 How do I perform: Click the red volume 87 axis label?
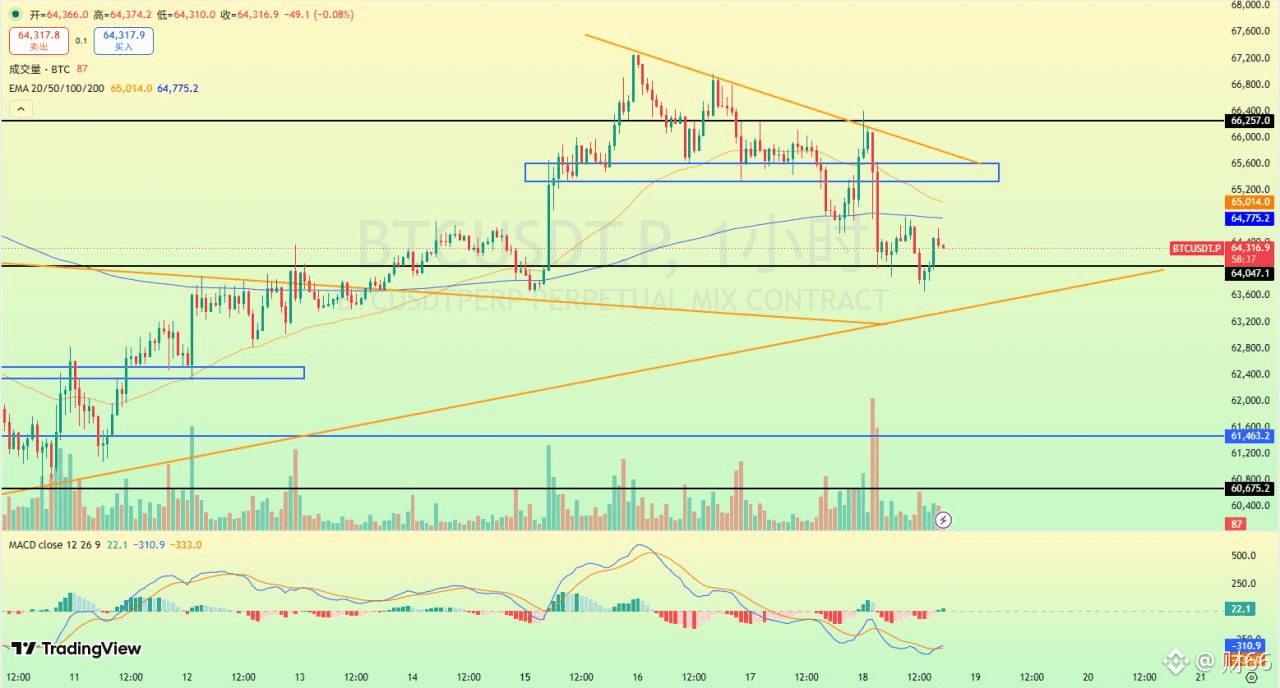(1237, 525)
